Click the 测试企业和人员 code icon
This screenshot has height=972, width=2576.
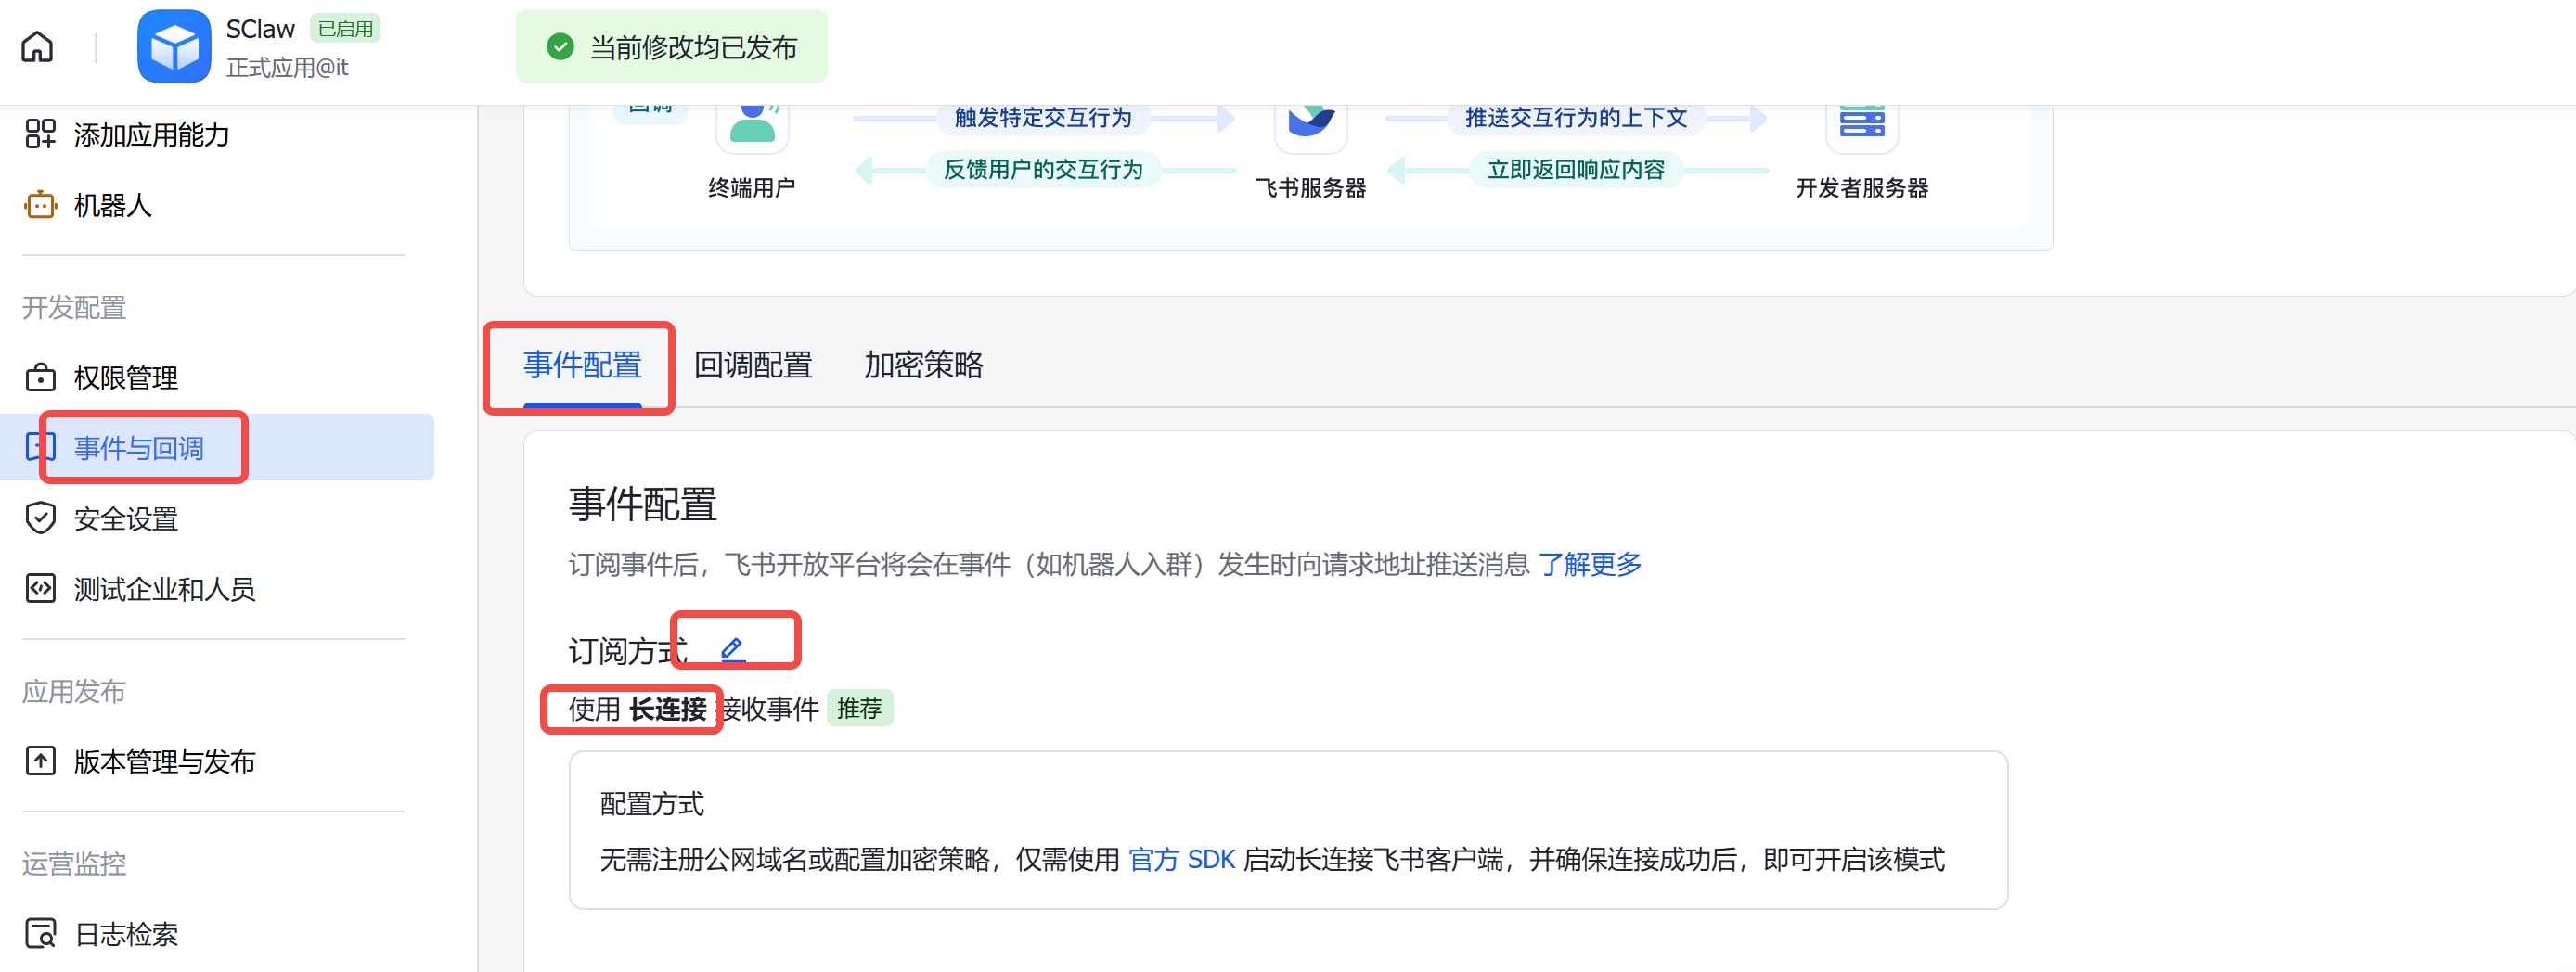point(40,589)
